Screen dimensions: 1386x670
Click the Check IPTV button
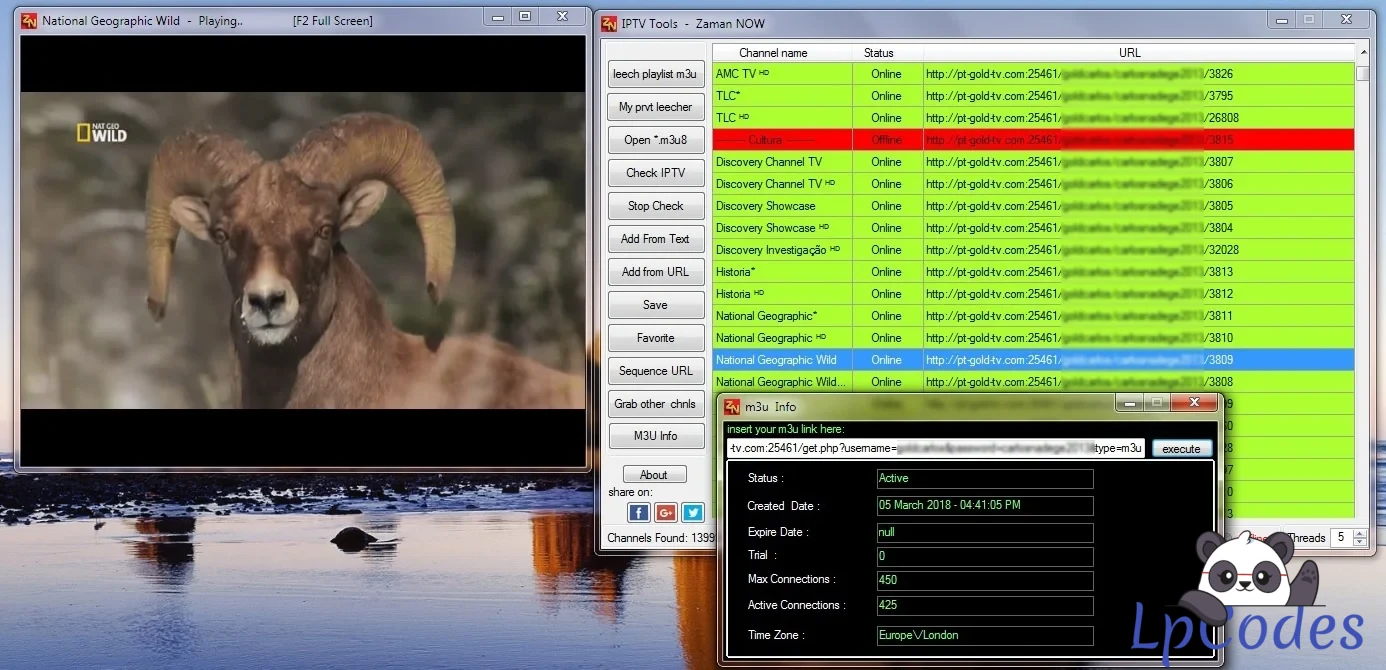tap(656, 173)
